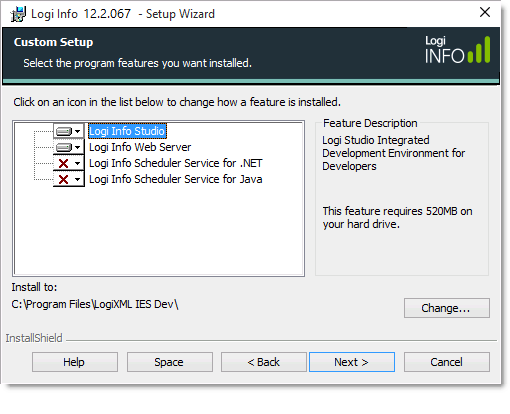
Task: Select Logi Info Scheduler Service for .NET
Action: [x=176, y=163]
